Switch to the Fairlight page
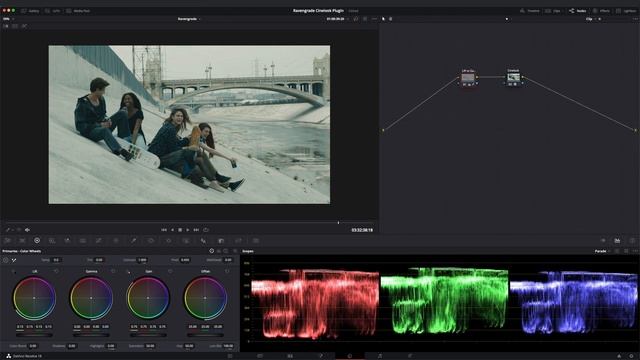 (x=380, y=356)
